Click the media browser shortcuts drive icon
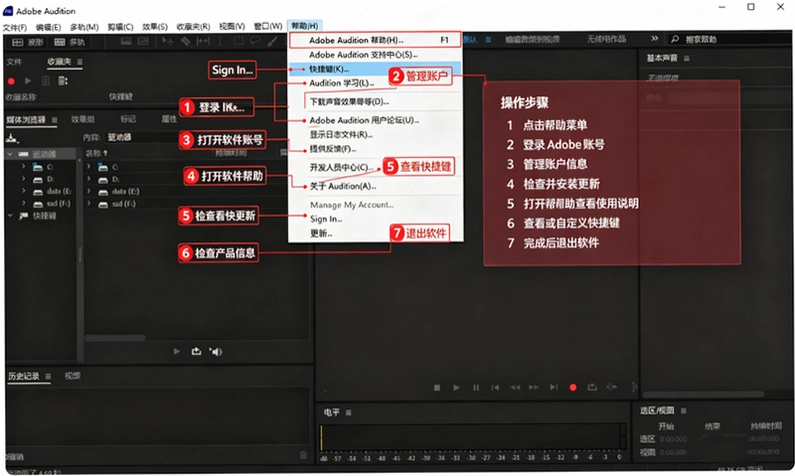This screenshot has height=476, width=795. click(x=12, y=138)
